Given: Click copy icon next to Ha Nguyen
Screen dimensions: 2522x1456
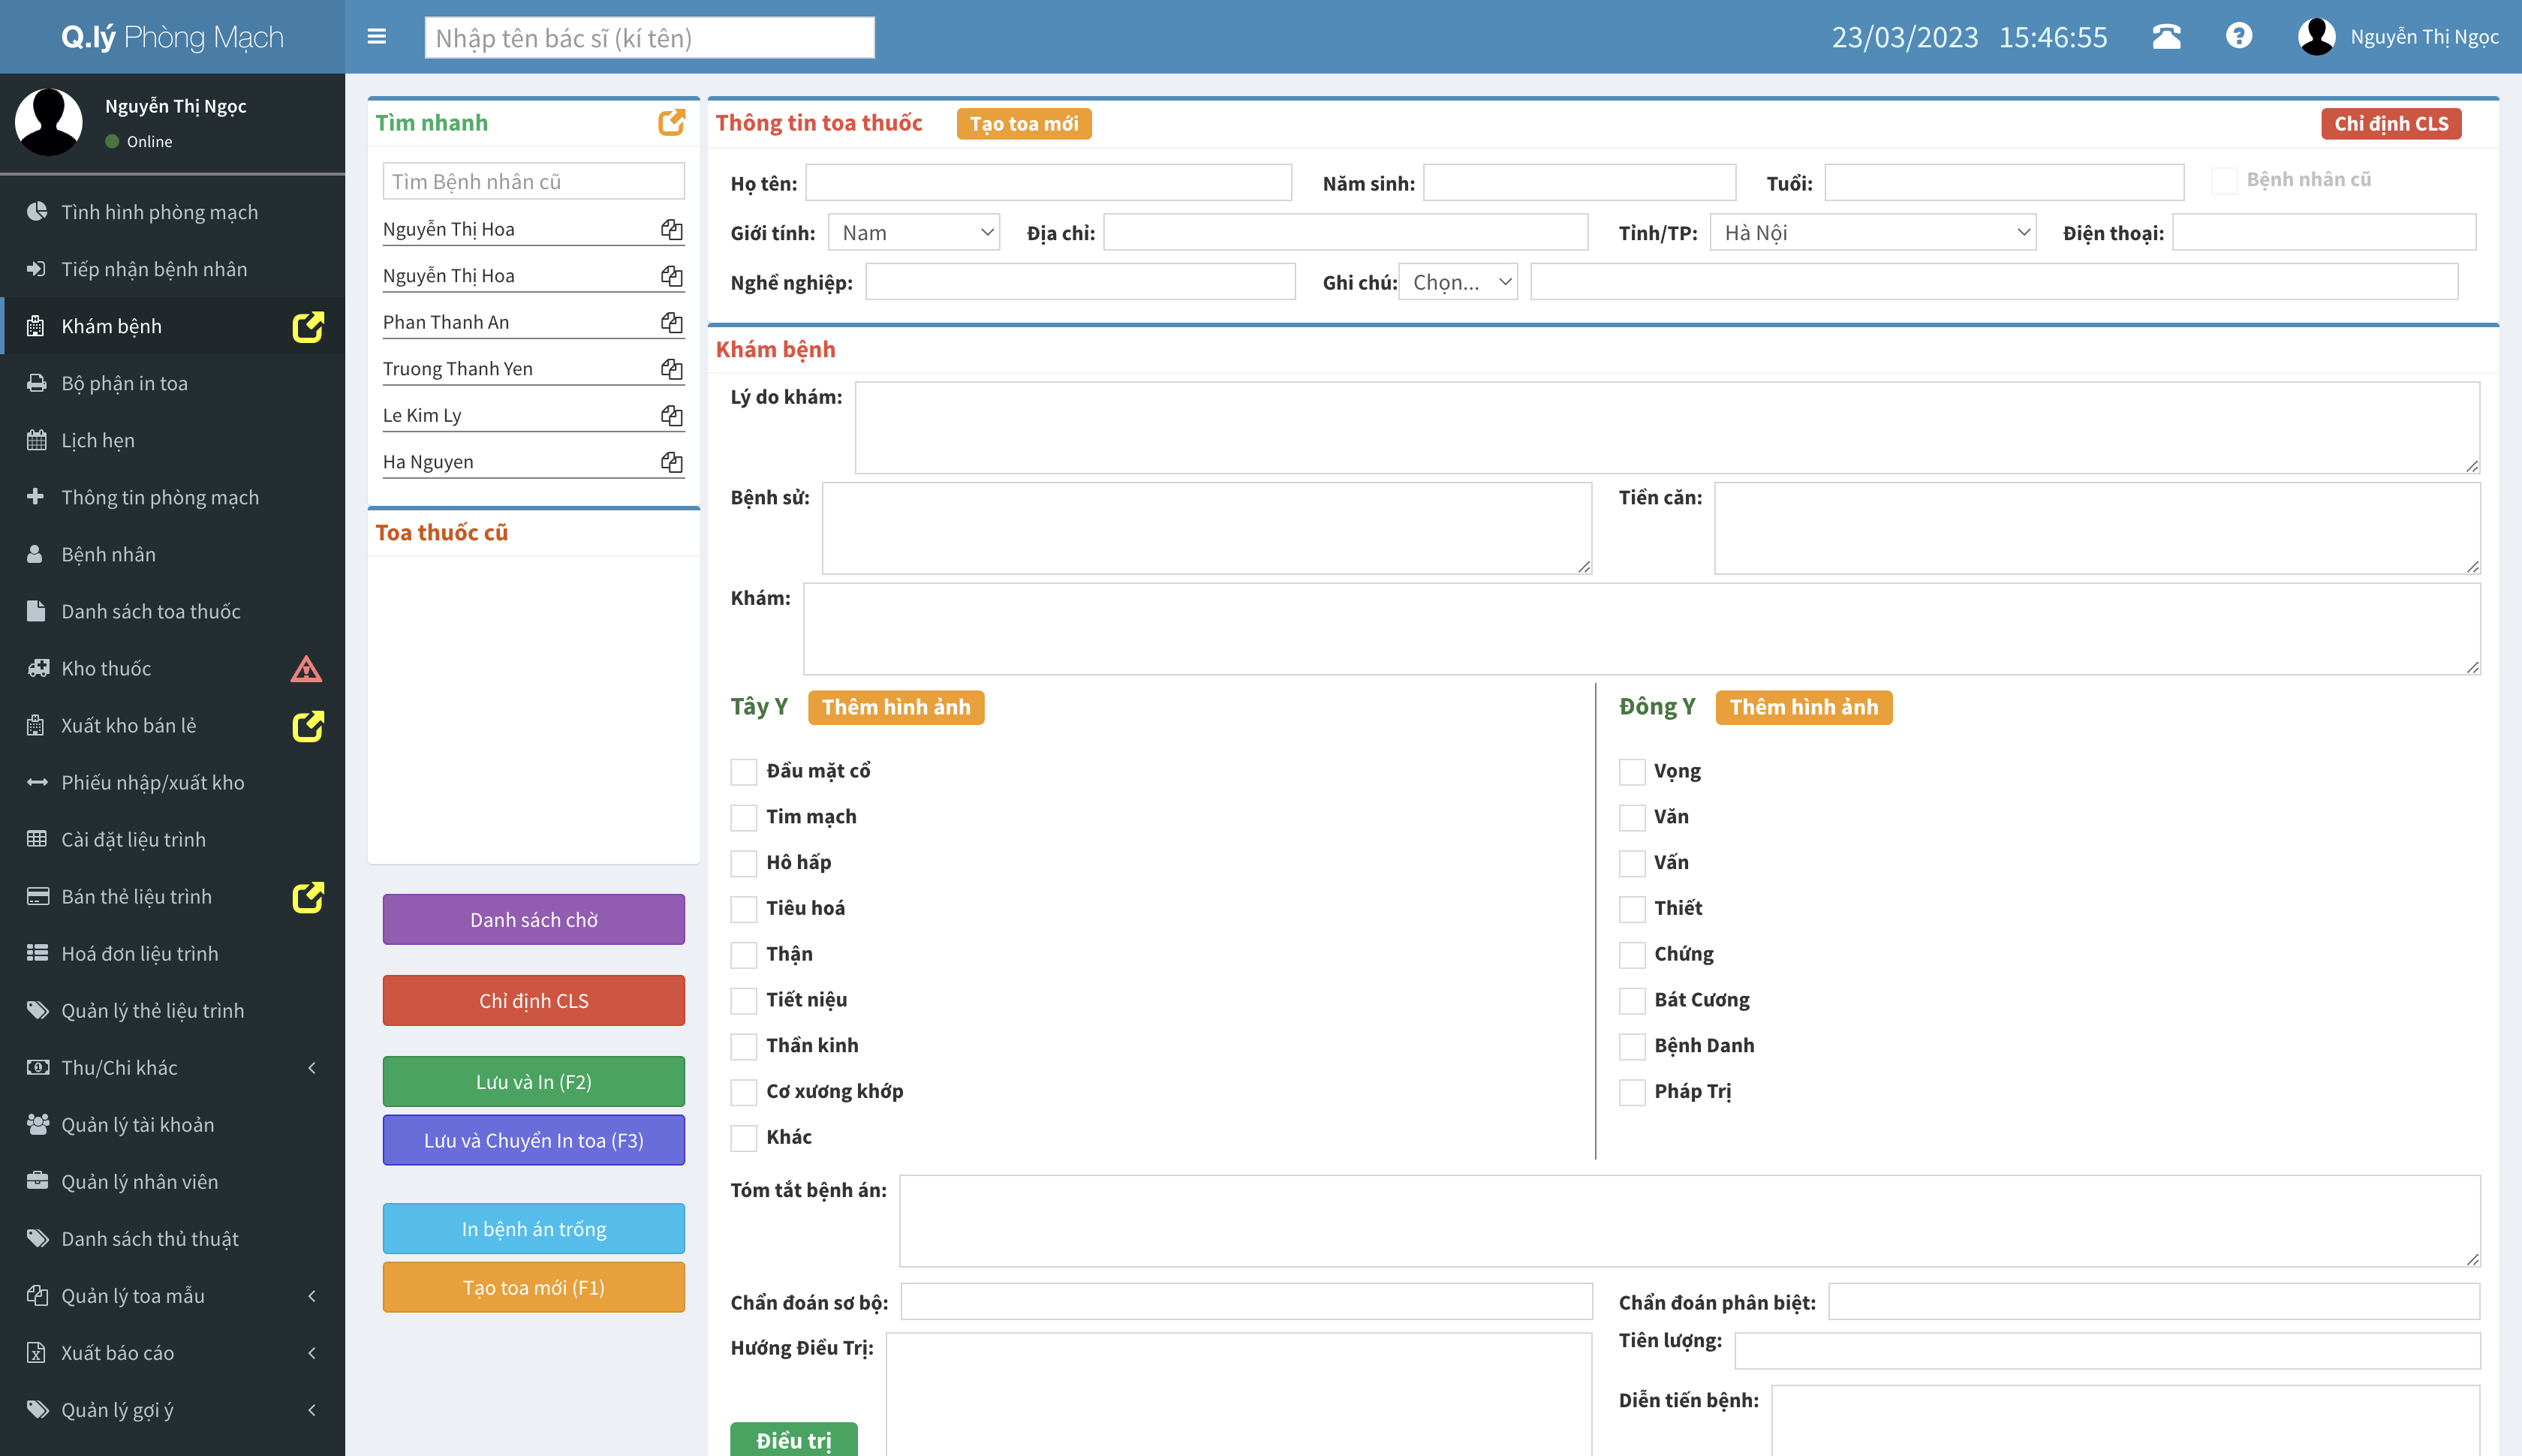Looking at the screenshot, I should coord(671,462).
